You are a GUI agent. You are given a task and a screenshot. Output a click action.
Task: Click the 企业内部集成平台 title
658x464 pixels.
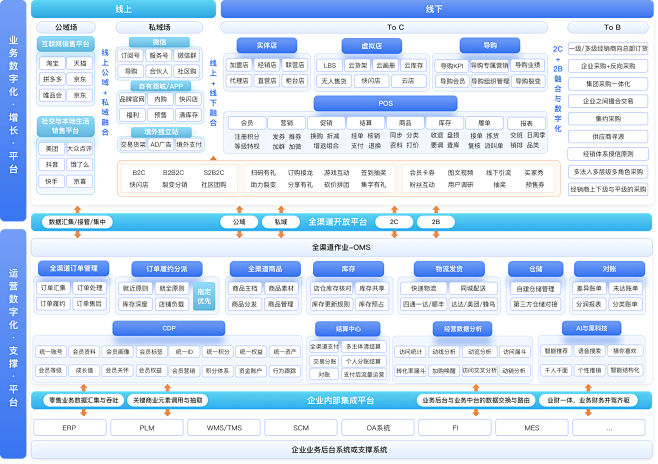tap(340, 401)
